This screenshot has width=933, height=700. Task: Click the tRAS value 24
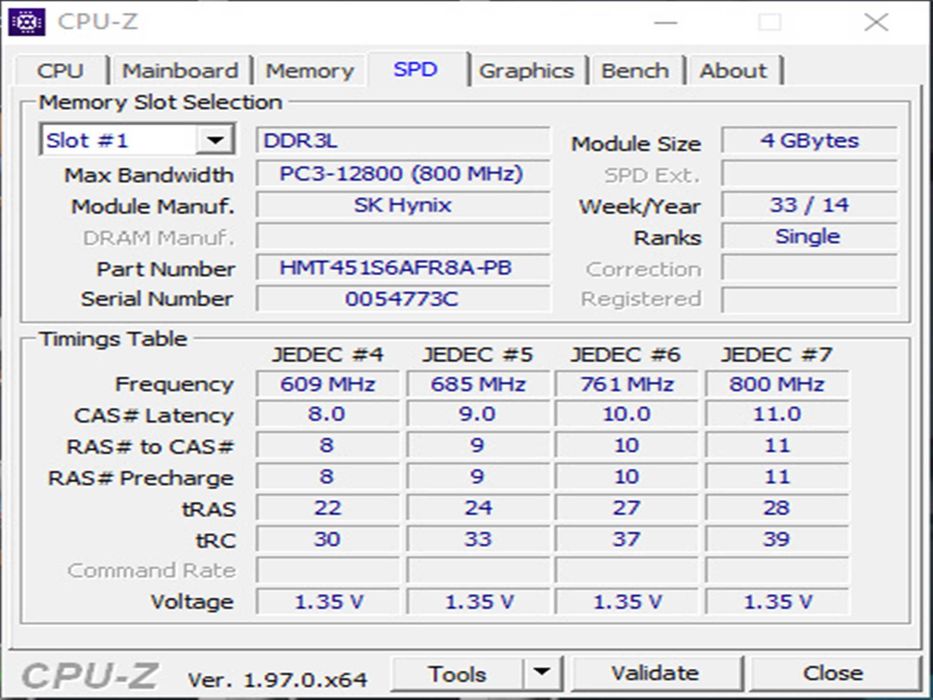pyautogui.click(x=478, y=508)
